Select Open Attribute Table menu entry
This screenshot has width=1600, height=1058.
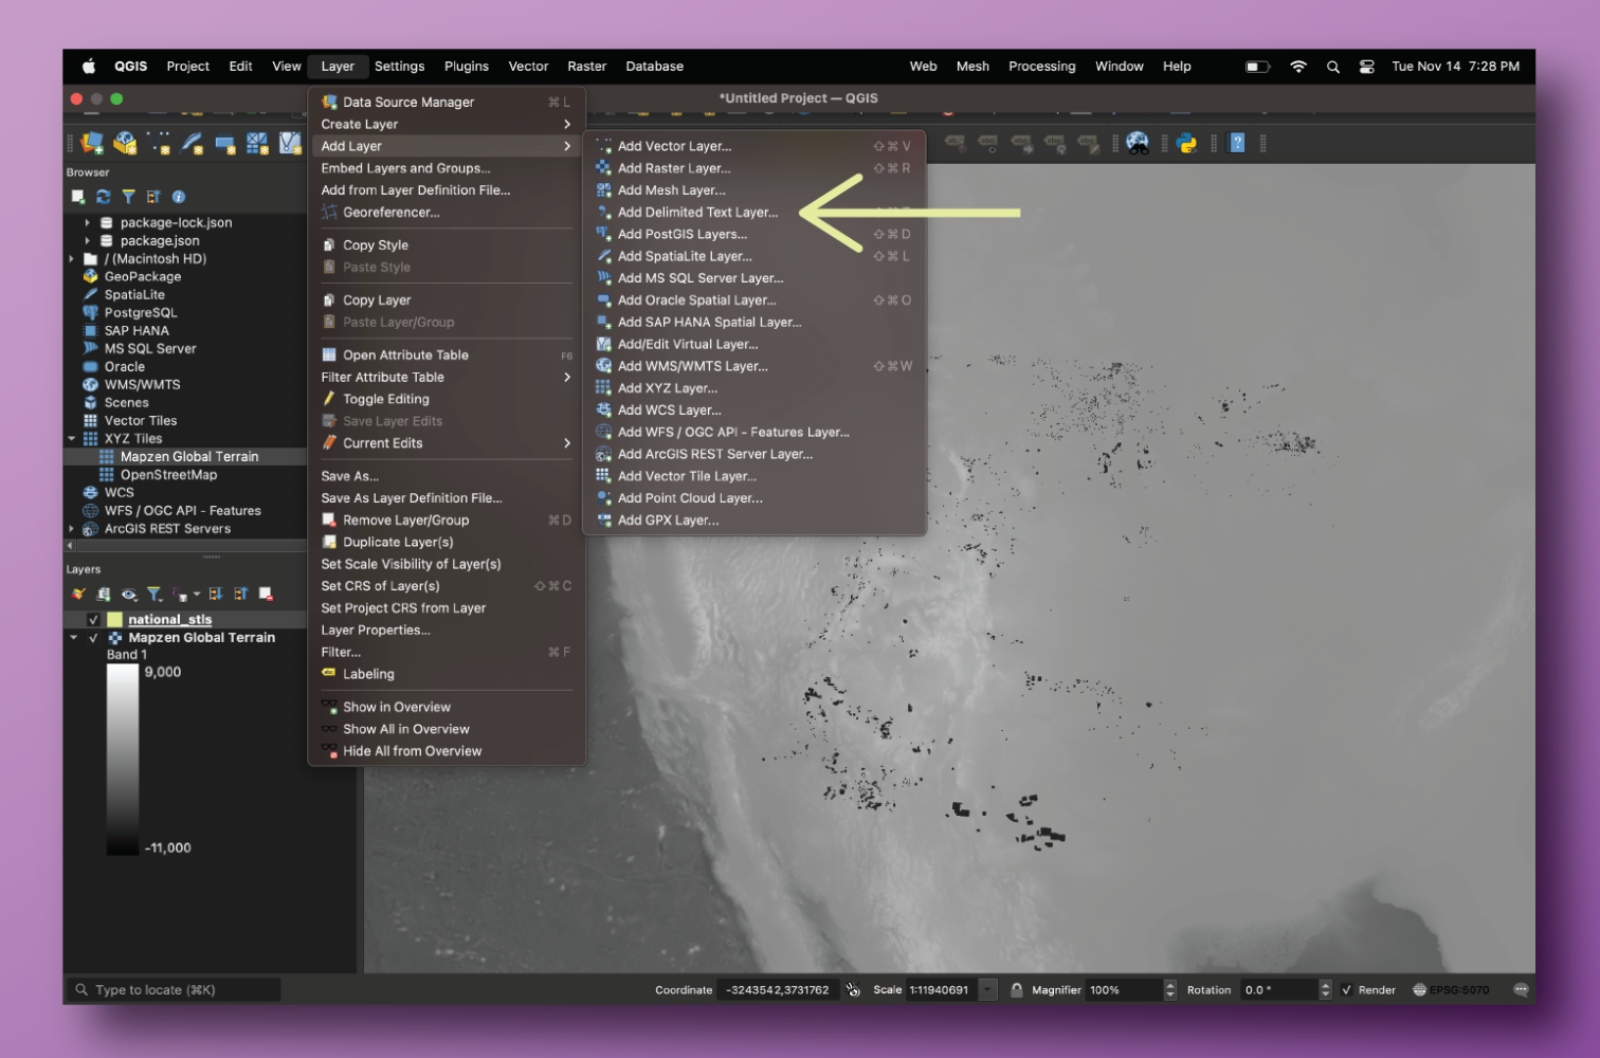pyautogui.click(x=446, y=355)
